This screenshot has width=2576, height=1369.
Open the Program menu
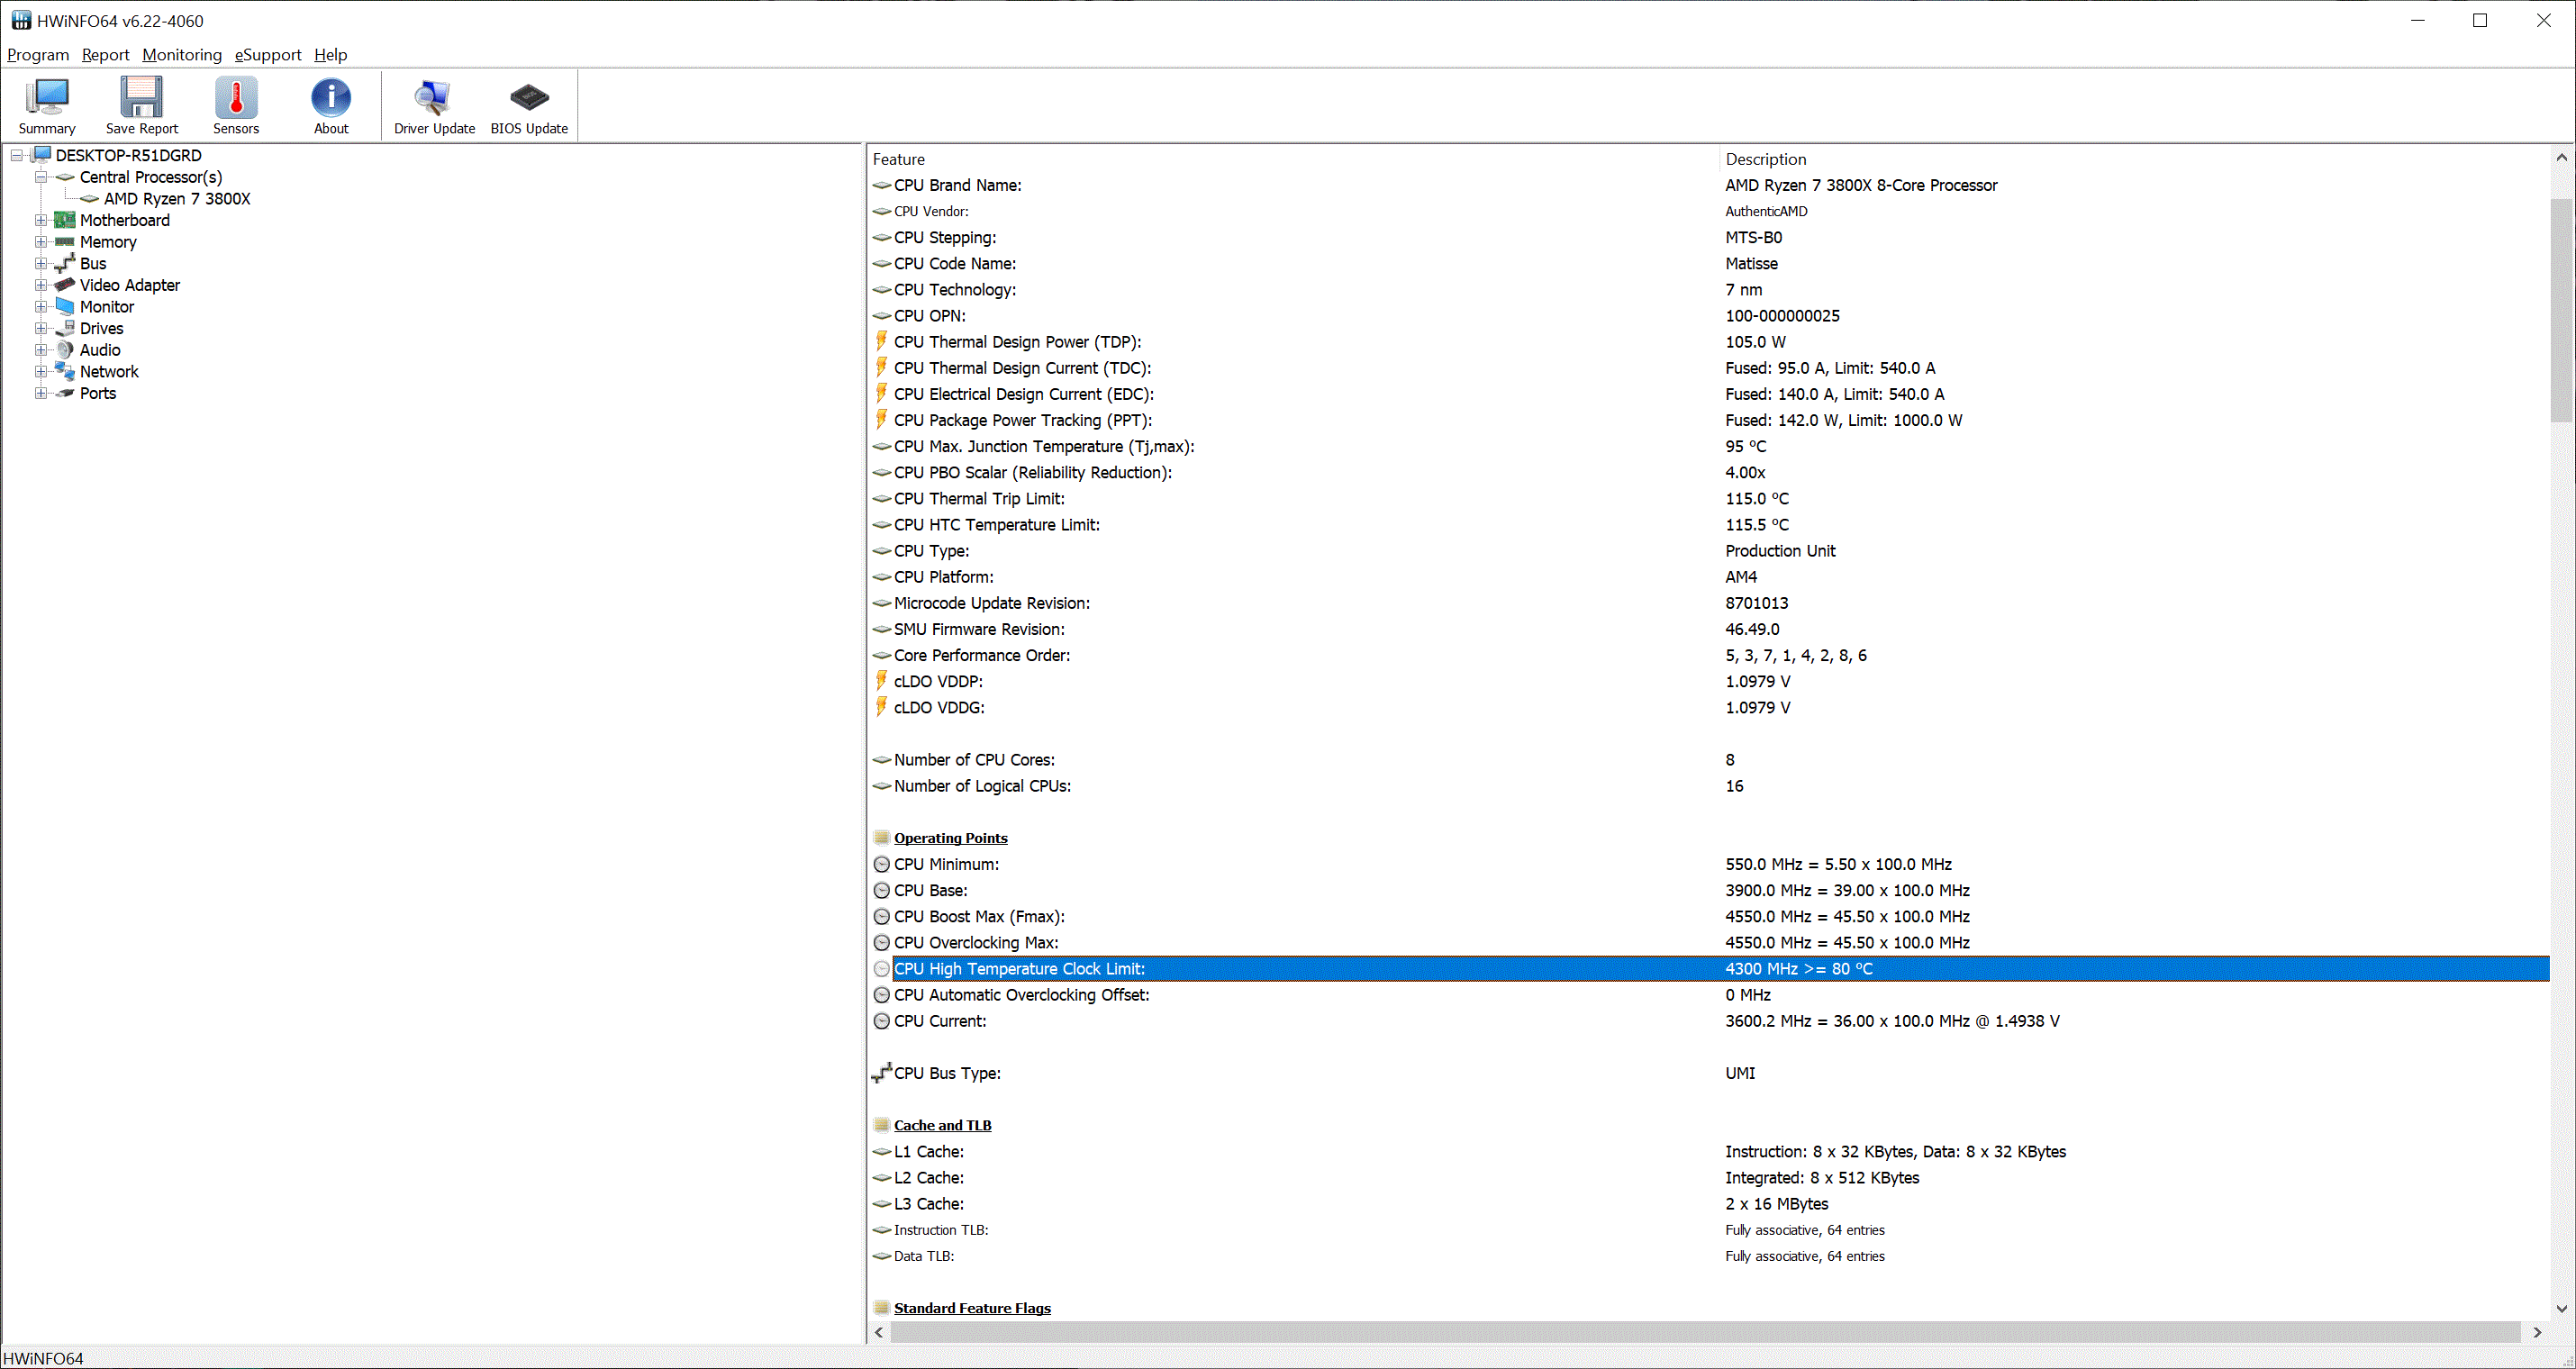(x=38, y=55)
